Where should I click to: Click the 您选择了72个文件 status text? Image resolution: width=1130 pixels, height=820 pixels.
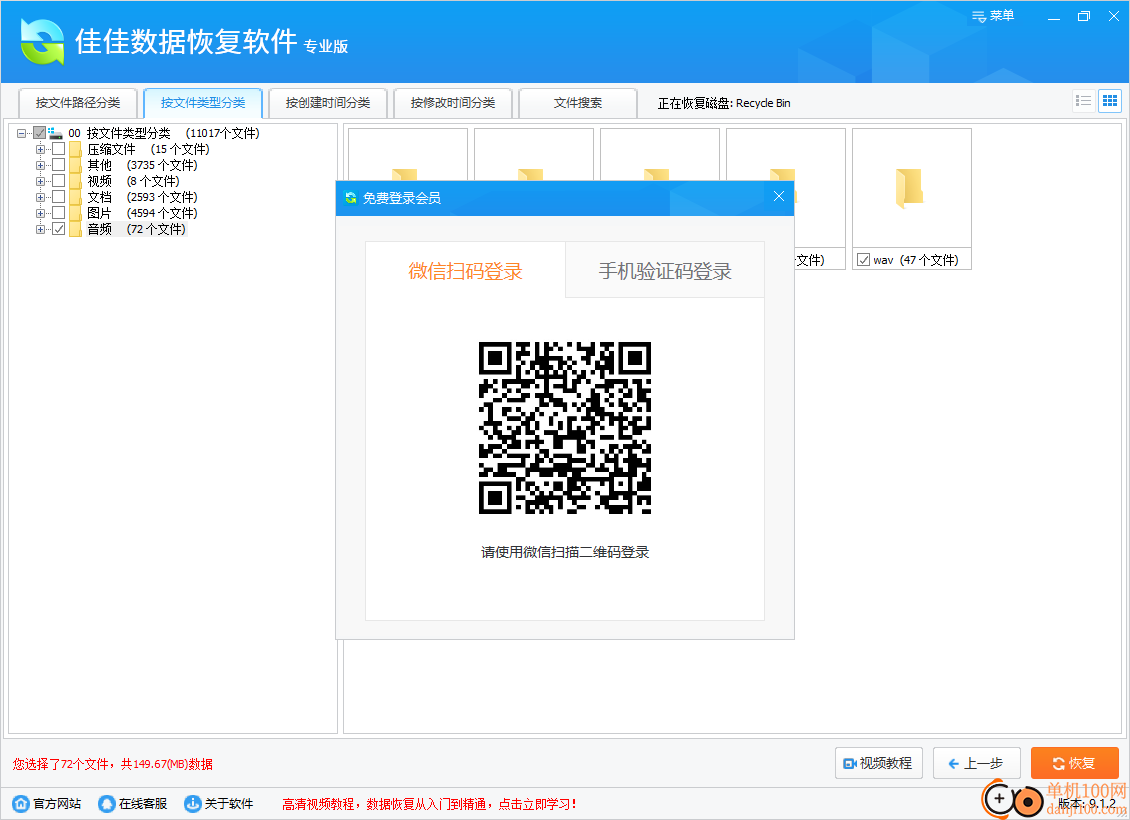[x=112, y=764]
